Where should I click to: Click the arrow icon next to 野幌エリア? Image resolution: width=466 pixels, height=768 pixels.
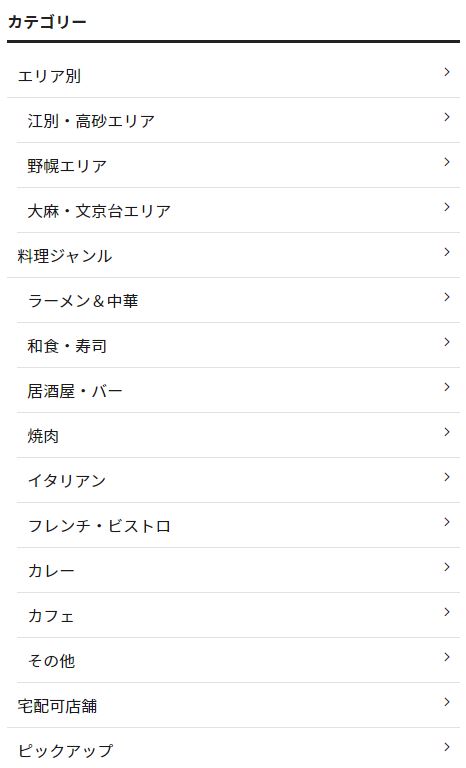click(x=446, y=162)
